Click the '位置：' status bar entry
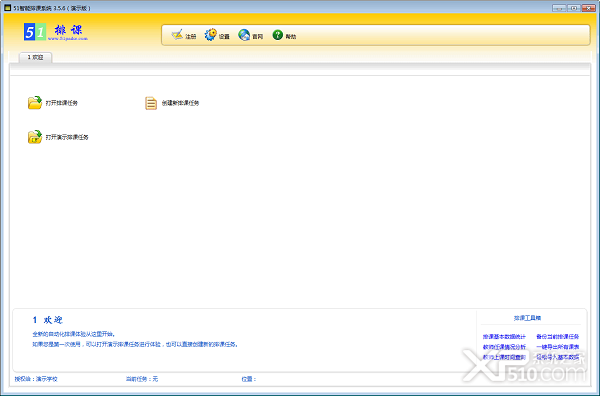This screenshot has width=600, height=396. [249, 379]
